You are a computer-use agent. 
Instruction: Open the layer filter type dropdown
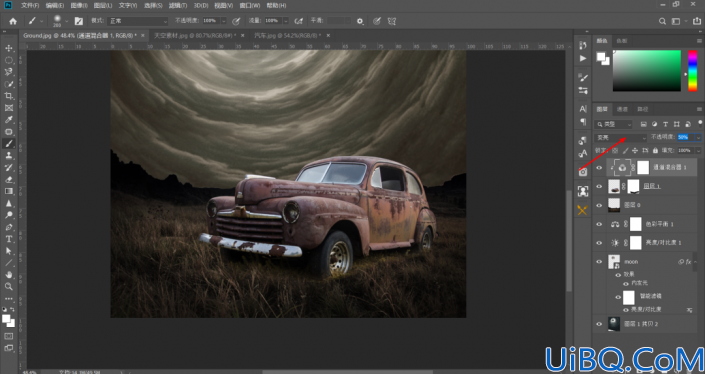click(613, 125)
